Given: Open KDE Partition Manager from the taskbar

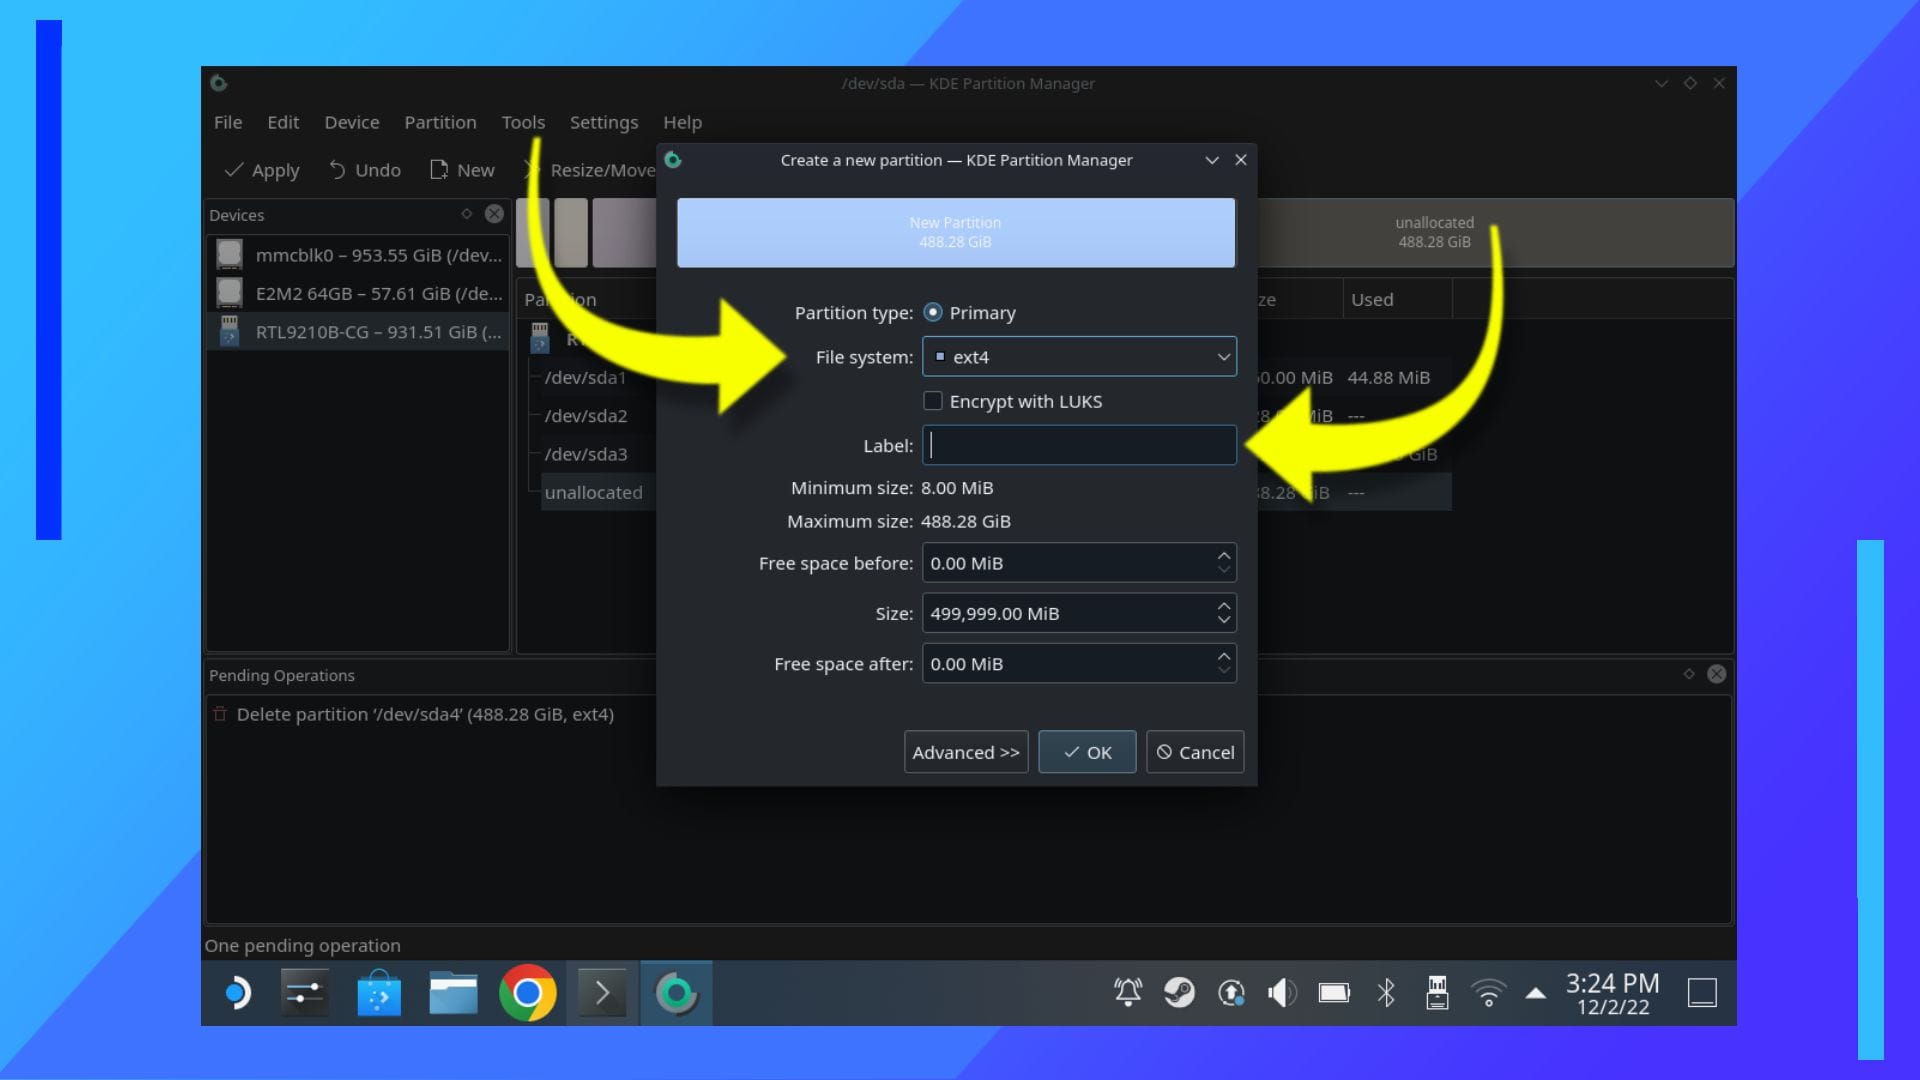Looking at the screenshot, I should (x=676, y=993).
